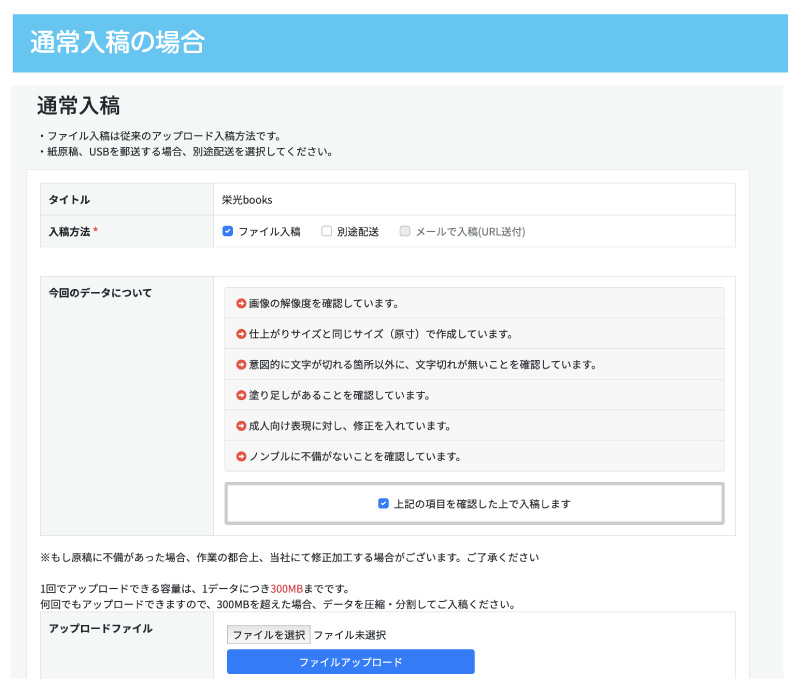Image resolution: width=800 pixels, height=700 pixels.
Task: Select the 画像の解像度を確認しています row
Action: (474, 303)
